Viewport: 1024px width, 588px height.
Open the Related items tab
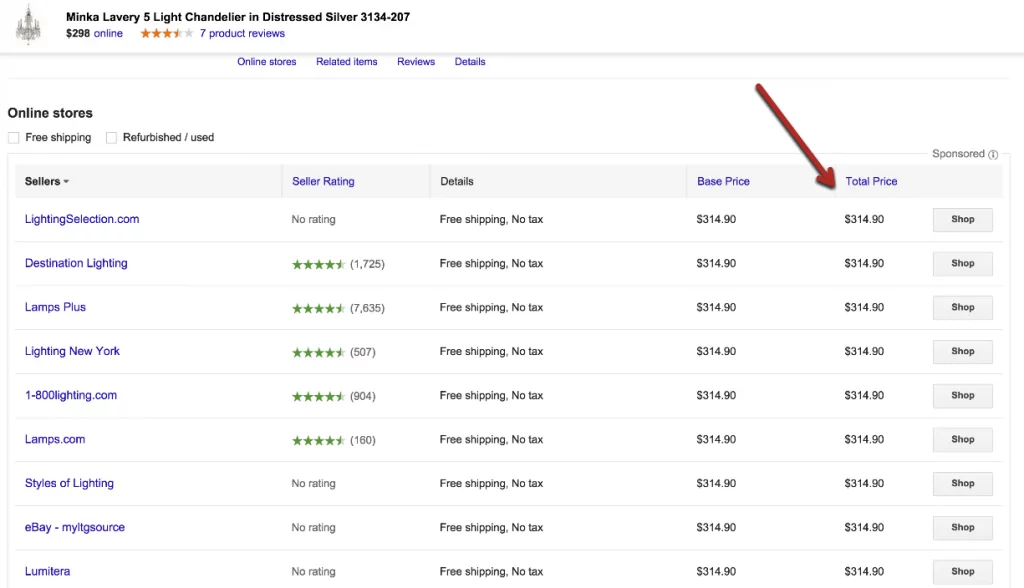click(346, 61)
